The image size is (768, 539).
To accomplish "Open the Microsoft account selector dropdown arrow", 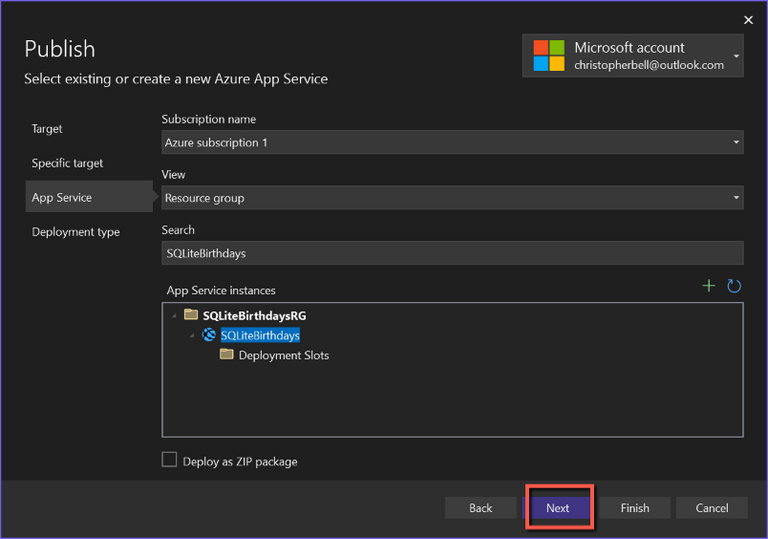I will coord(737,56).
